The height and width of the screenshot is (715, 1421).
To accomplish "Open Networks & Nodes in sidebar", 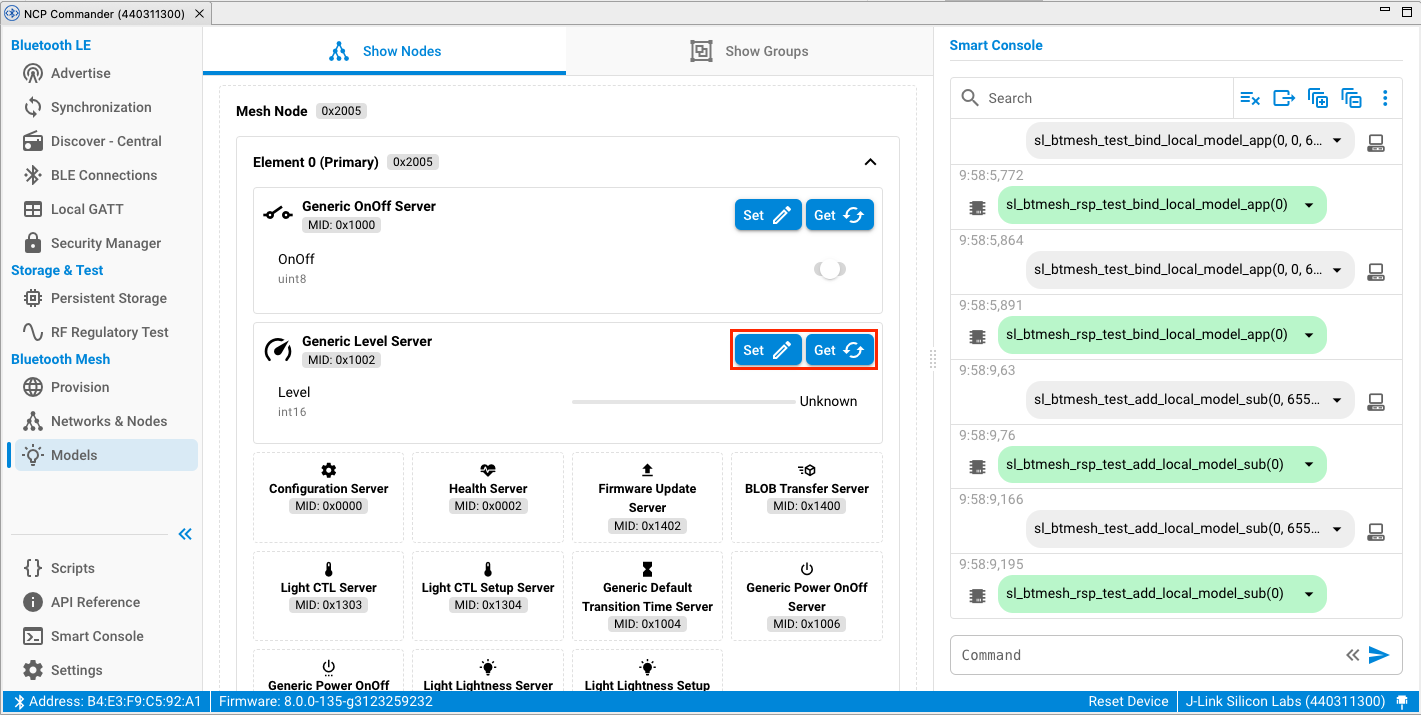I will pyautogui.click(x=108, y=421).
